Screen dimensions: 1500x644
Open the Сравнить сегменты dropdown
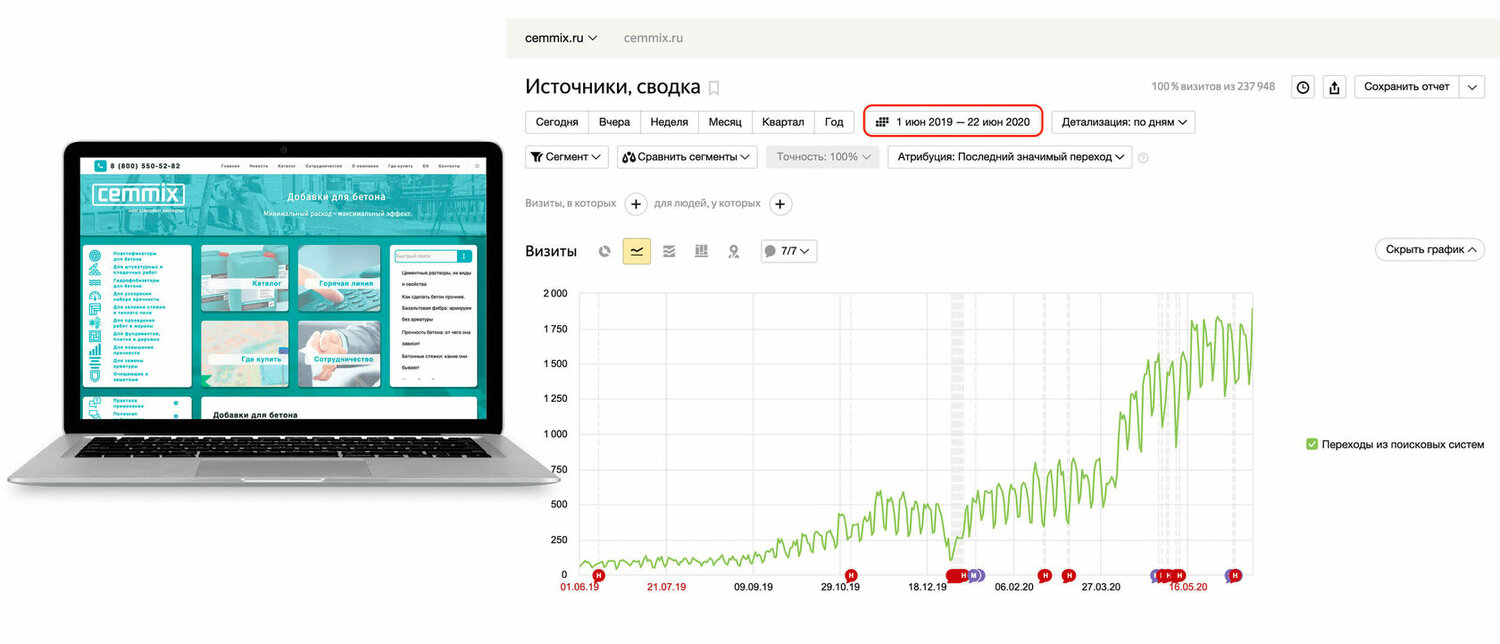[687, 157]
